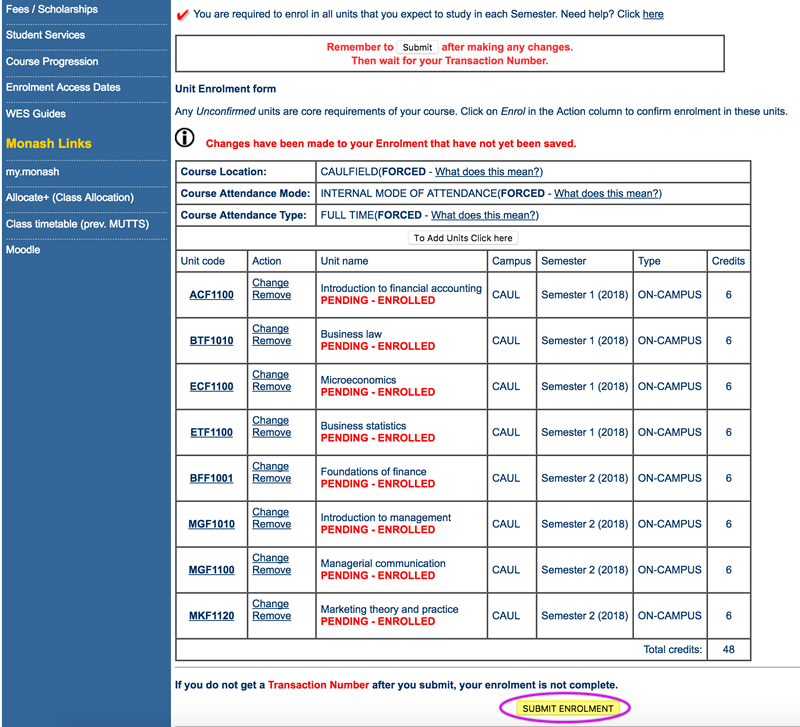800x727 pixels.
Task: Open Class timetable (prev. MUTTS) link
Action: [x=78, y=224]
